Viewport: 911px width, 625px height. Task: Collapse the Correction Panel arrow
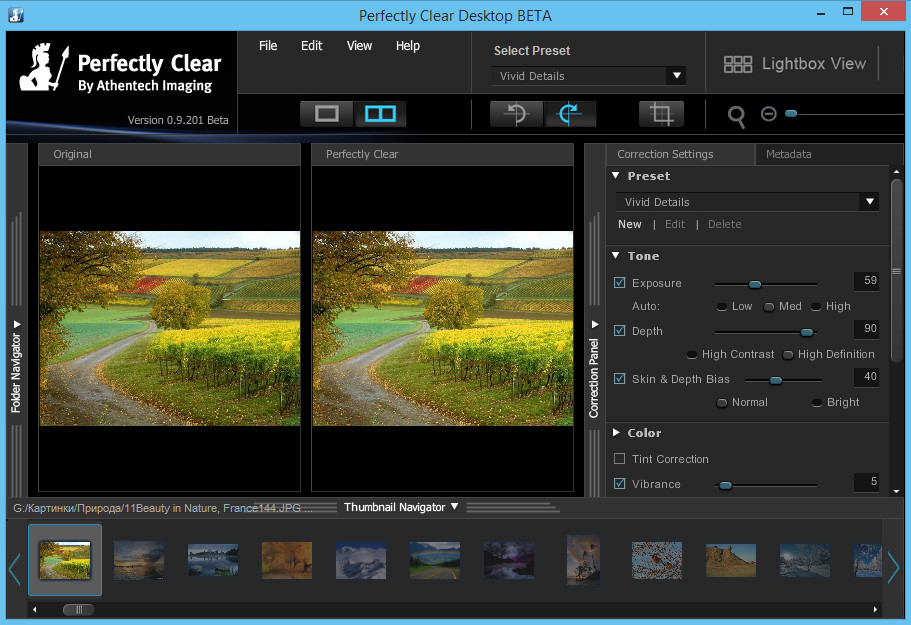(594, 324)
